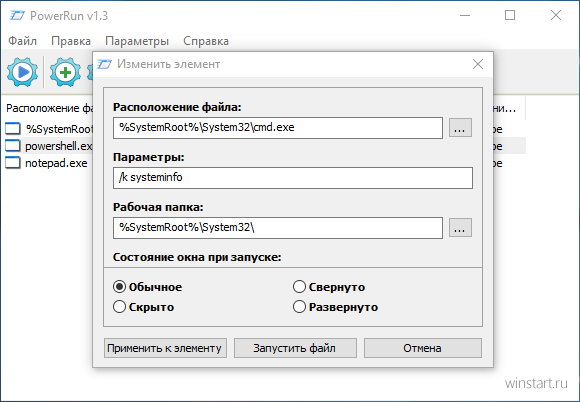The image size is (580, 402).
Task: Click the window icon of the %SystemRoot row
Action: coord(13,129)
